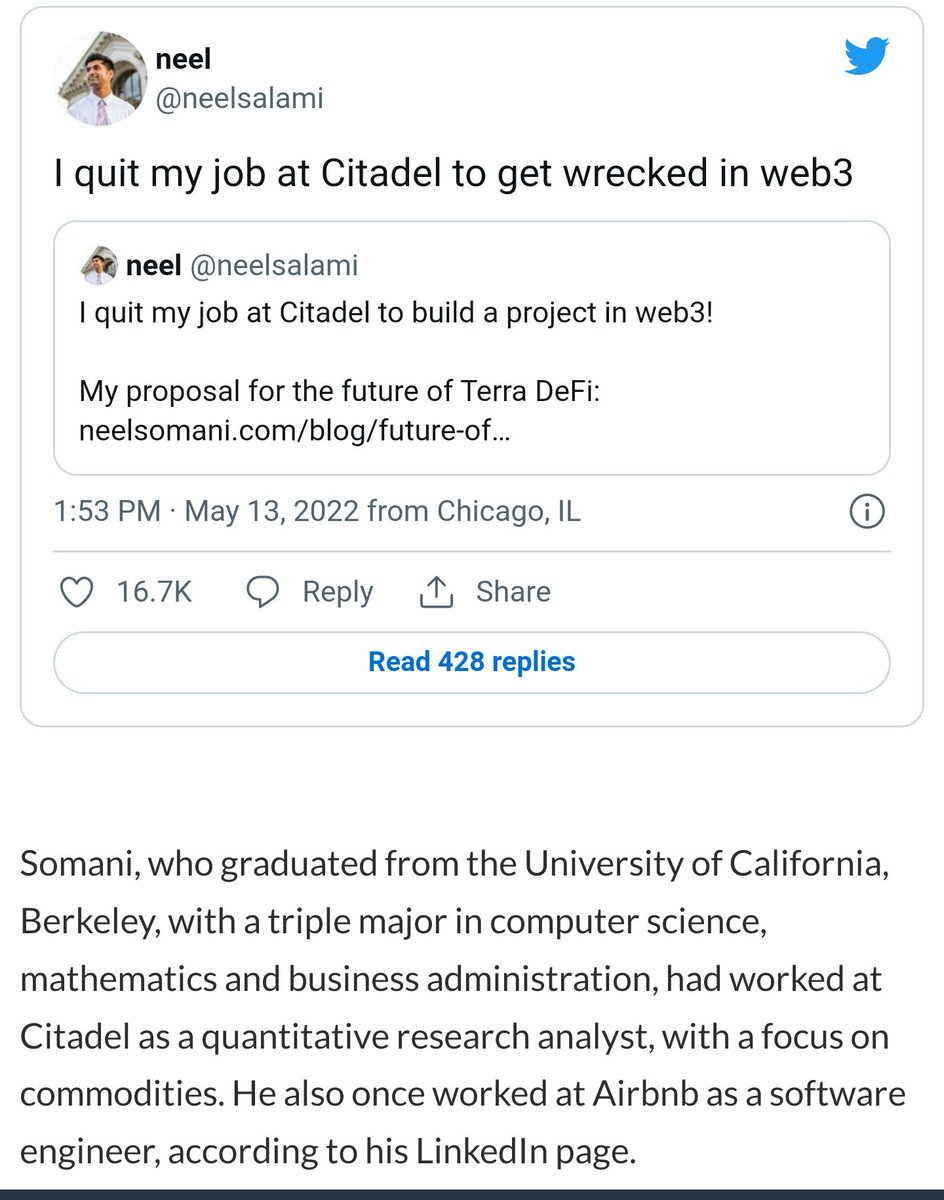Click the @neelsalami handle under the main author name

239,98
